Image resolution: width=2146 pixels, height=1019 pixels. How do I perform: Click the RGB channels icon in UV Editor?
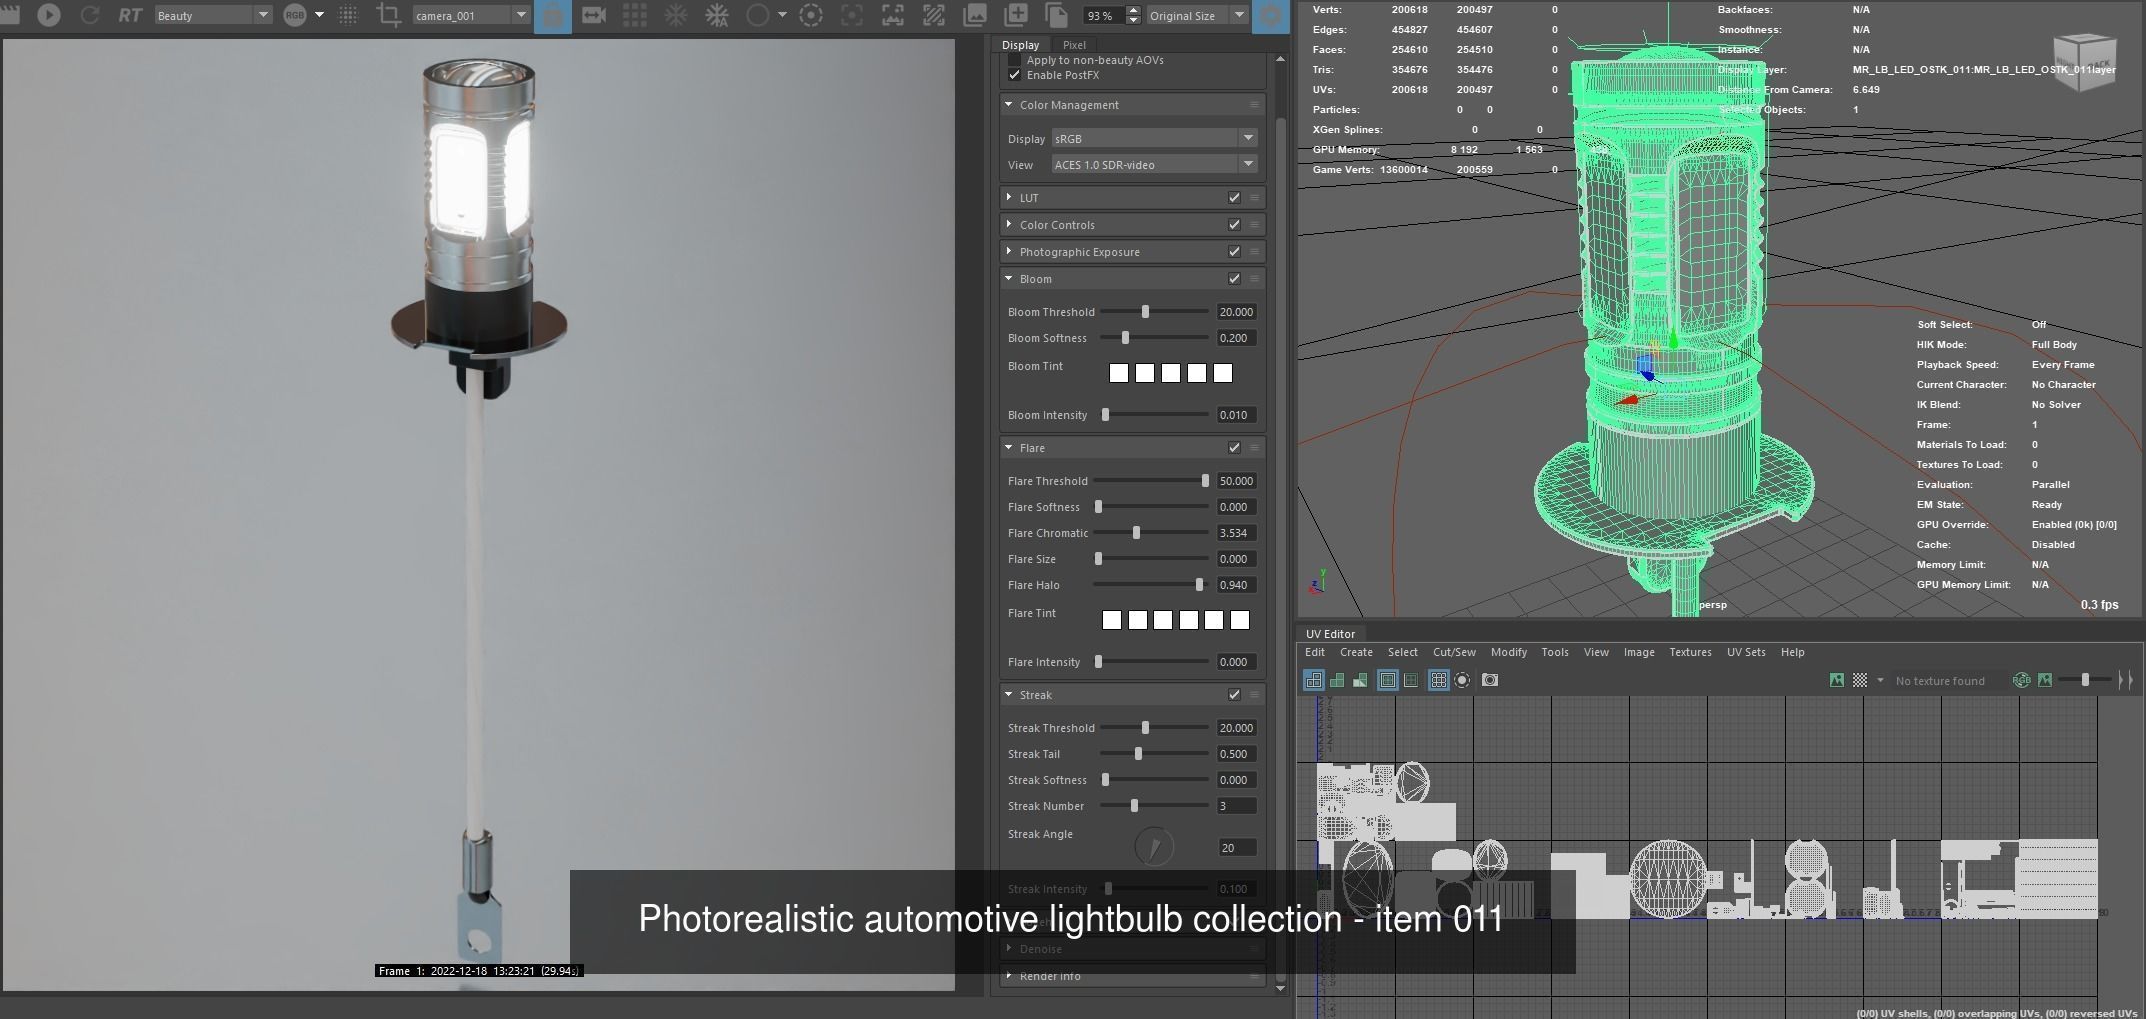2021,680
